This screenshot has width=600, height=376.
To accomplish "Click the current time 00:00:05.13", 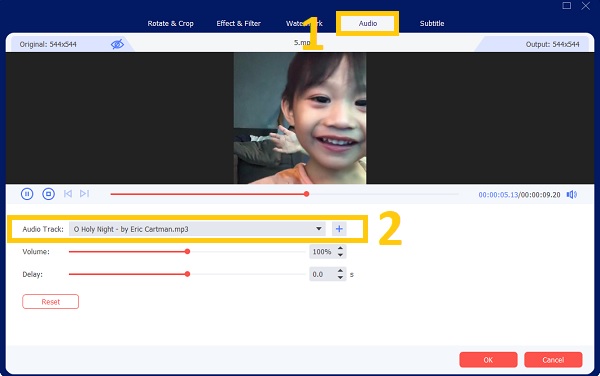I will 498,195.
